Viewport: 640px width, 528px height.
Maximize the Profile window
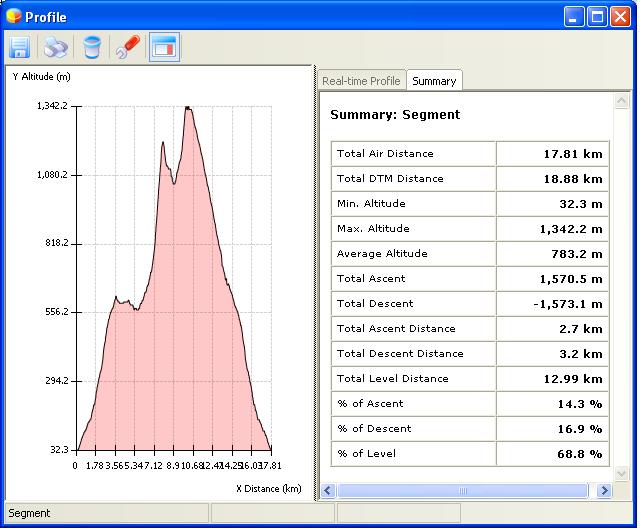(x=597, y=17)
